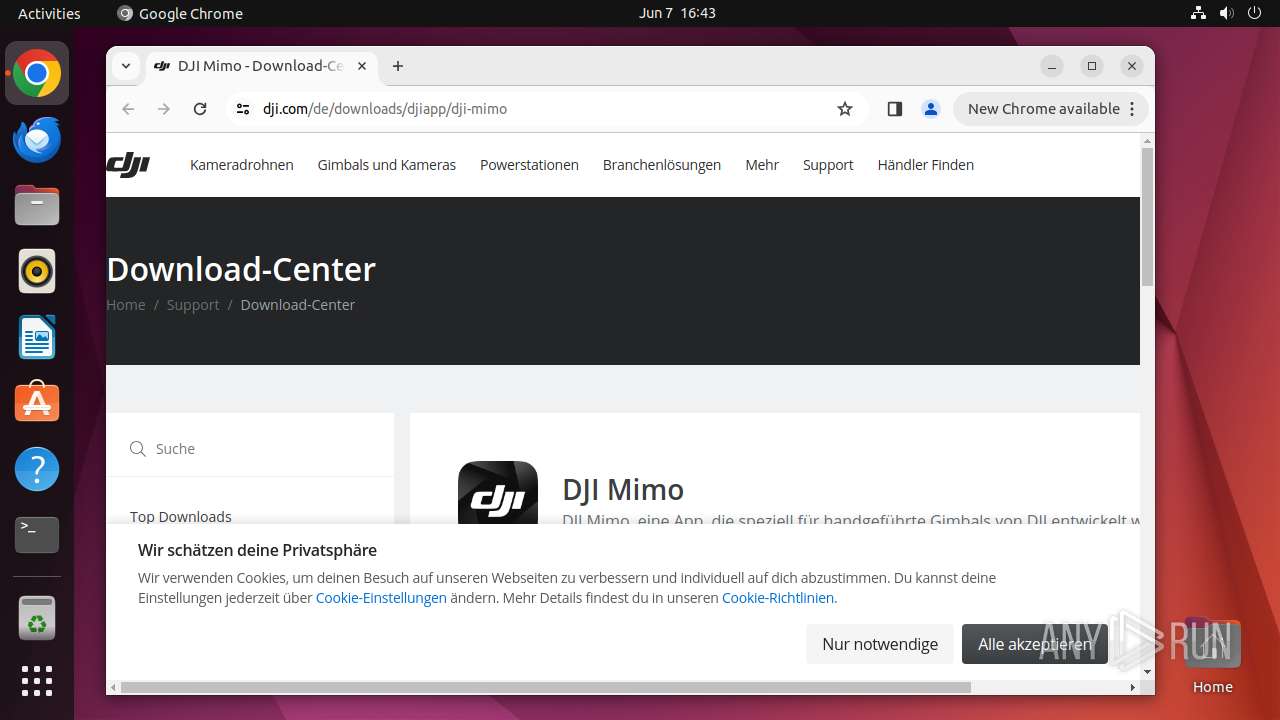Viewport: 1280px width, 720px height.
Task: Close the DJI Mimo tab
Action: [x=362, y=66]
